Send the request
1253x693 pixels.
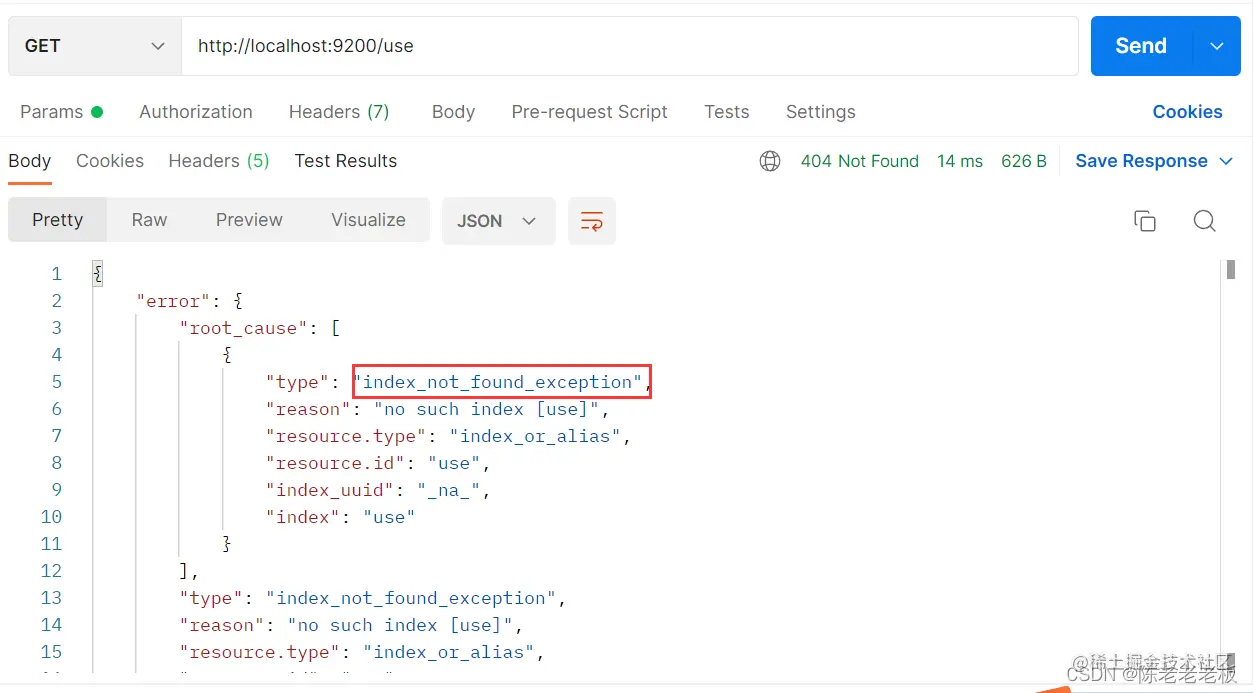point(1141,46)
